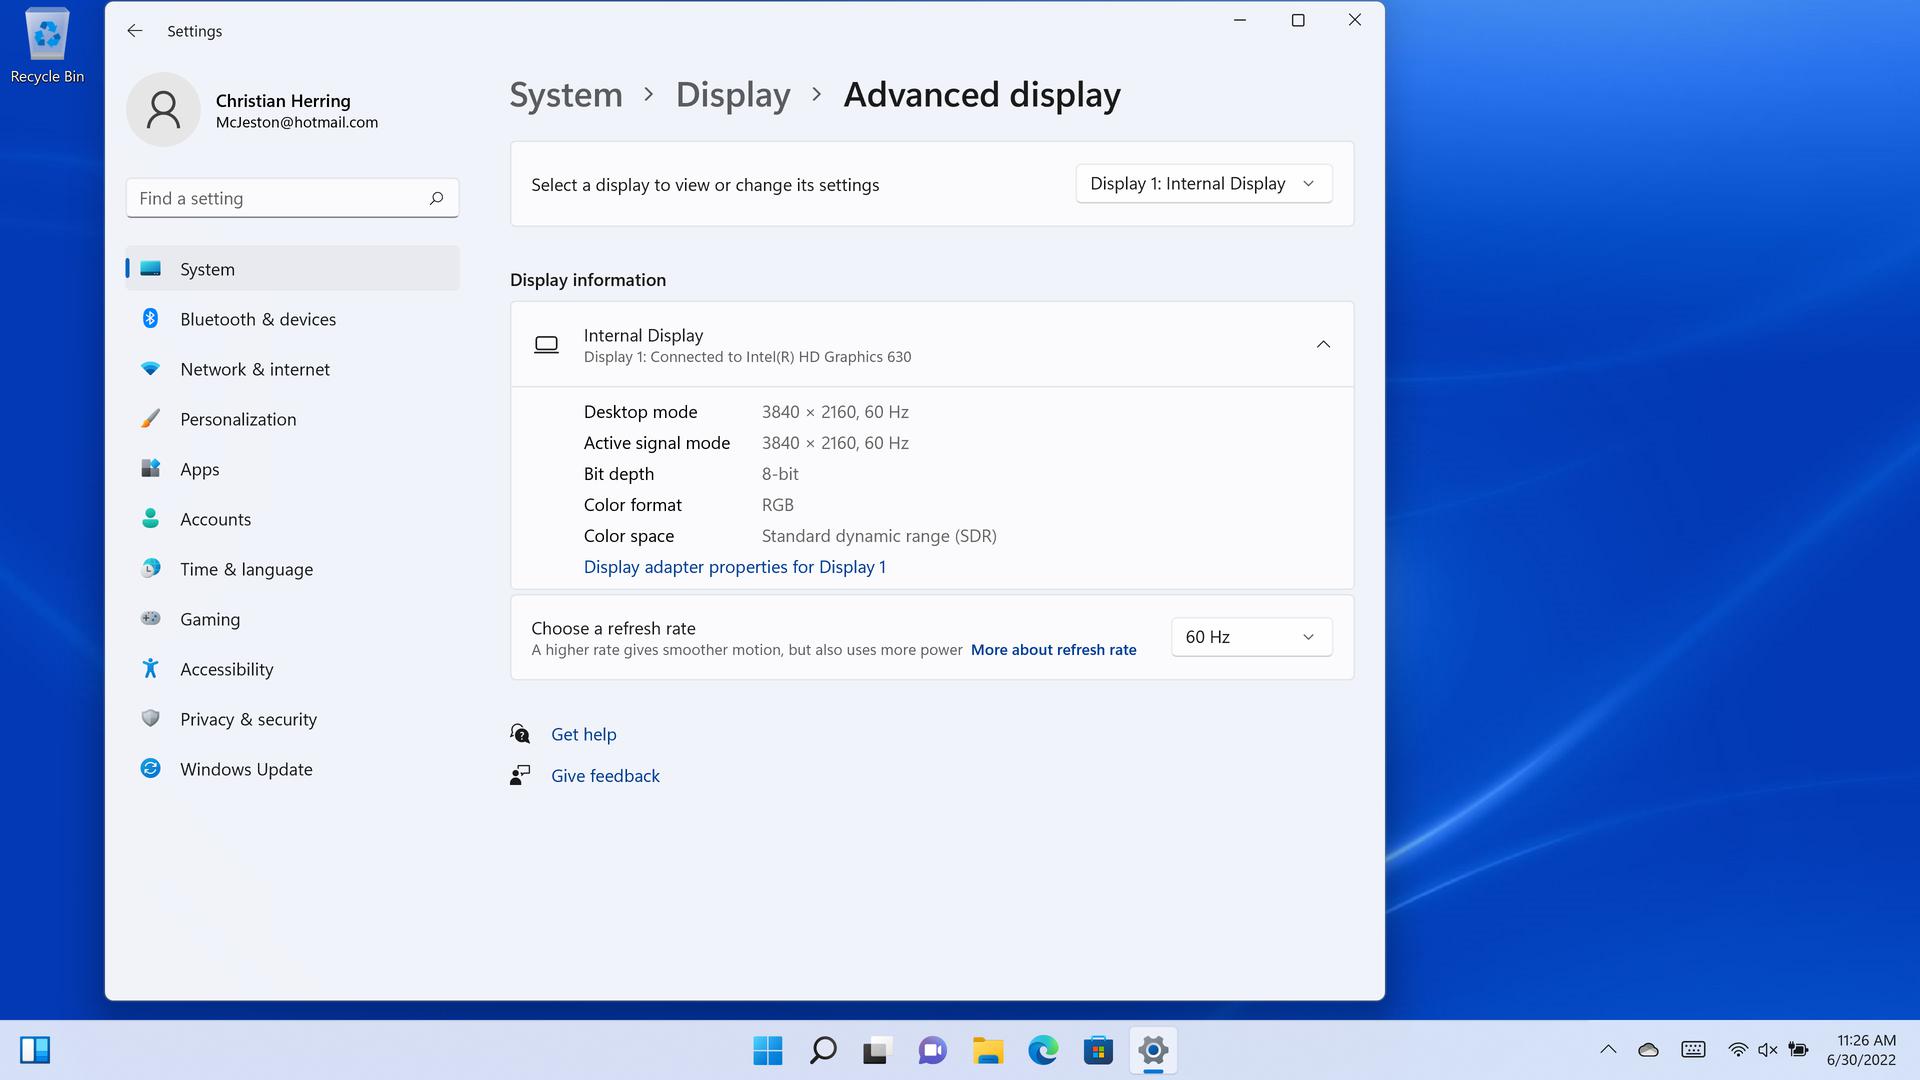Click the OneDrive cloud tray icon
The width and height of the screenshot is (1920, 1080).
(x=1648, y=1049)
